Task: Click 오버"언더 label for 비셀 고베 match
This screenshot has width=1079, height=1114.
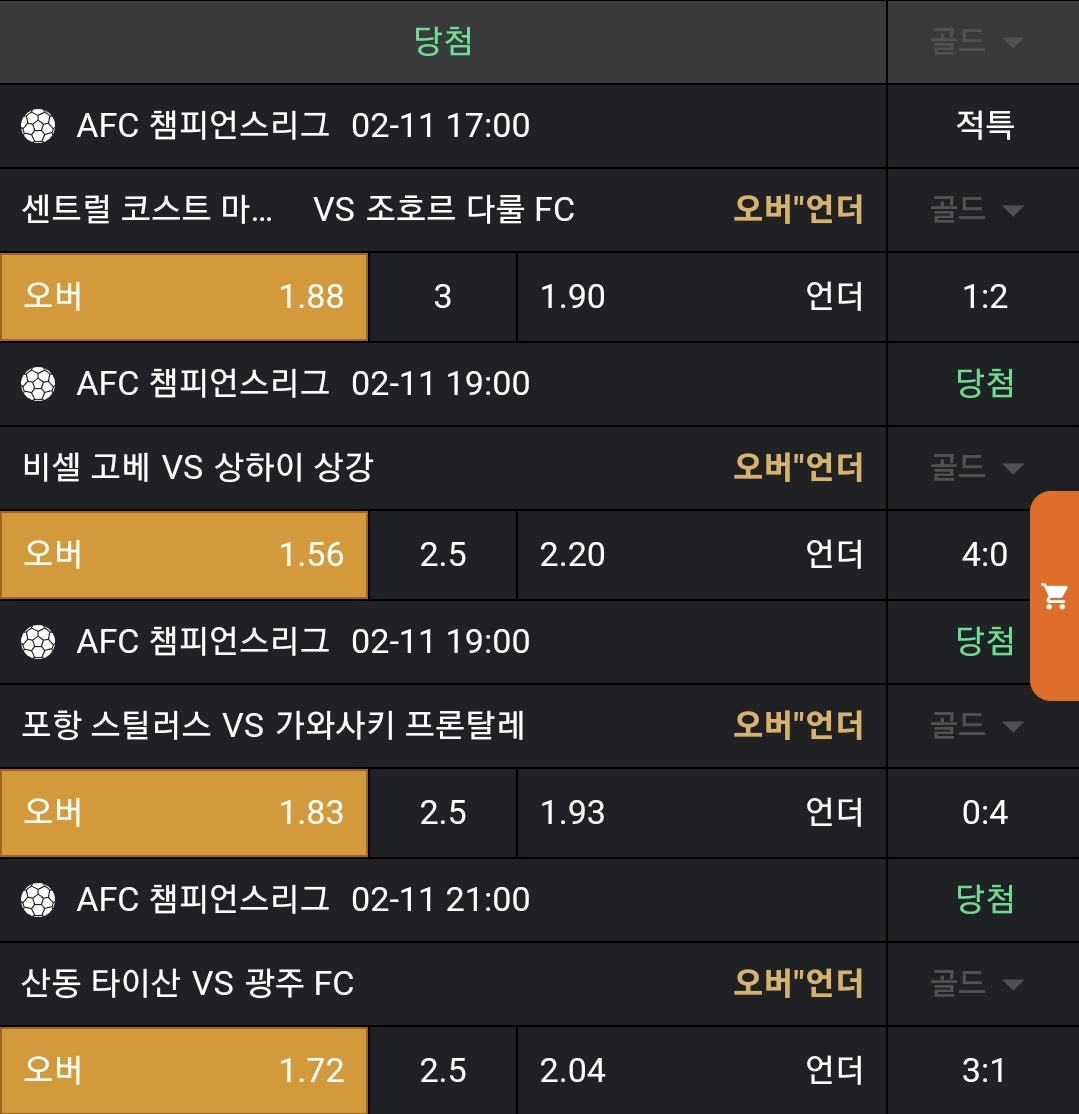Action: click(x=798, y=468)
